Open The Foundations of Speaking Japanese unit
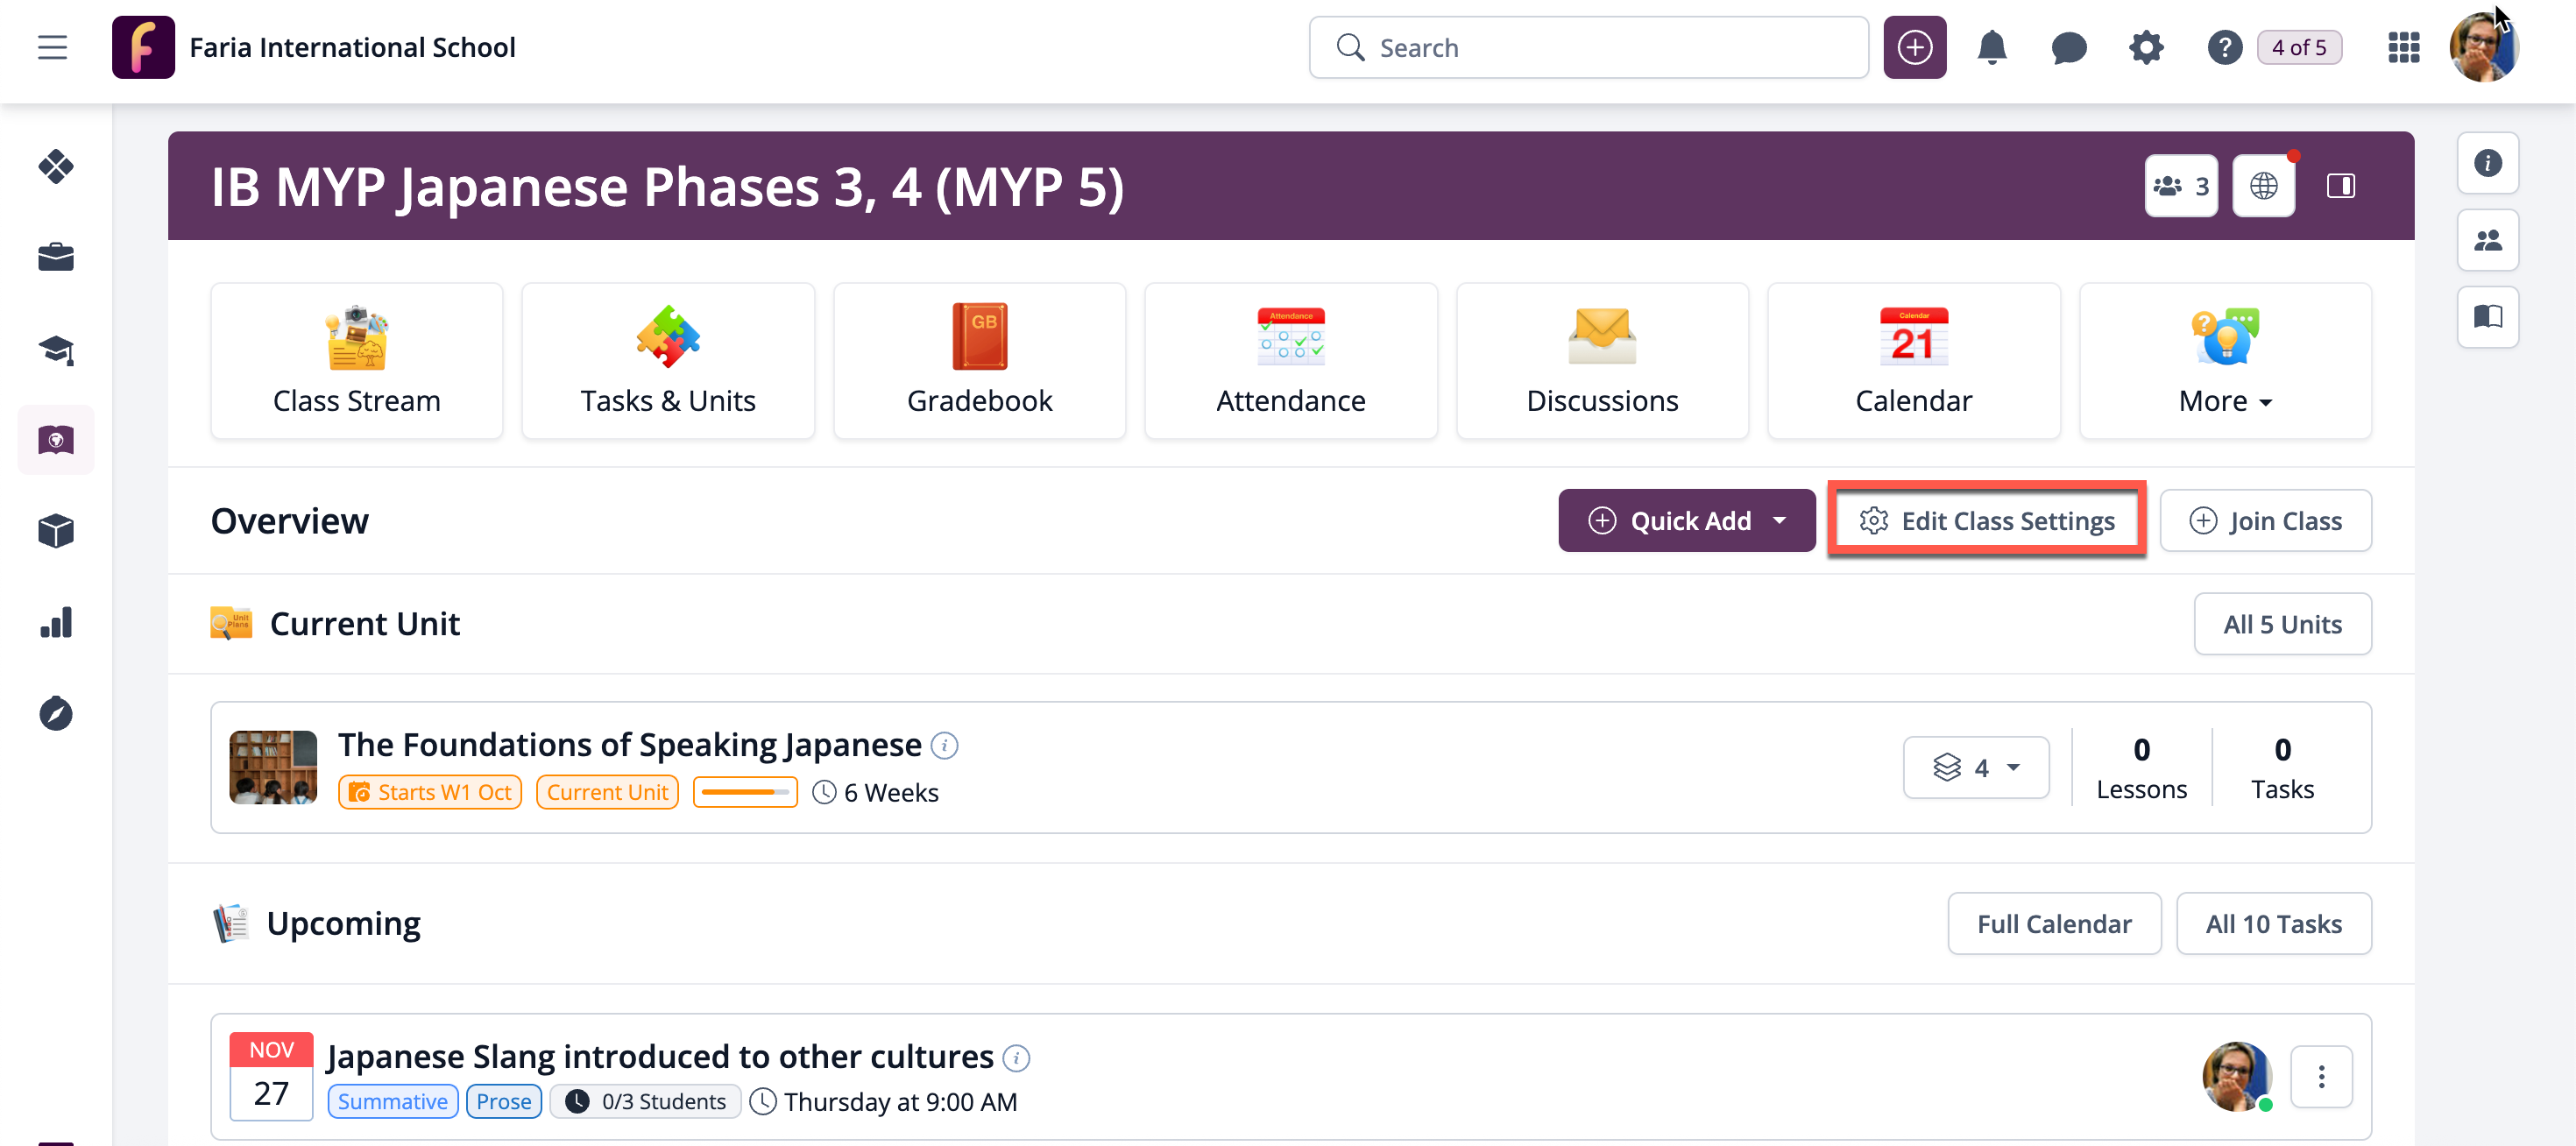Screen dimensions: 2576x1146 (x=629, y=745)
